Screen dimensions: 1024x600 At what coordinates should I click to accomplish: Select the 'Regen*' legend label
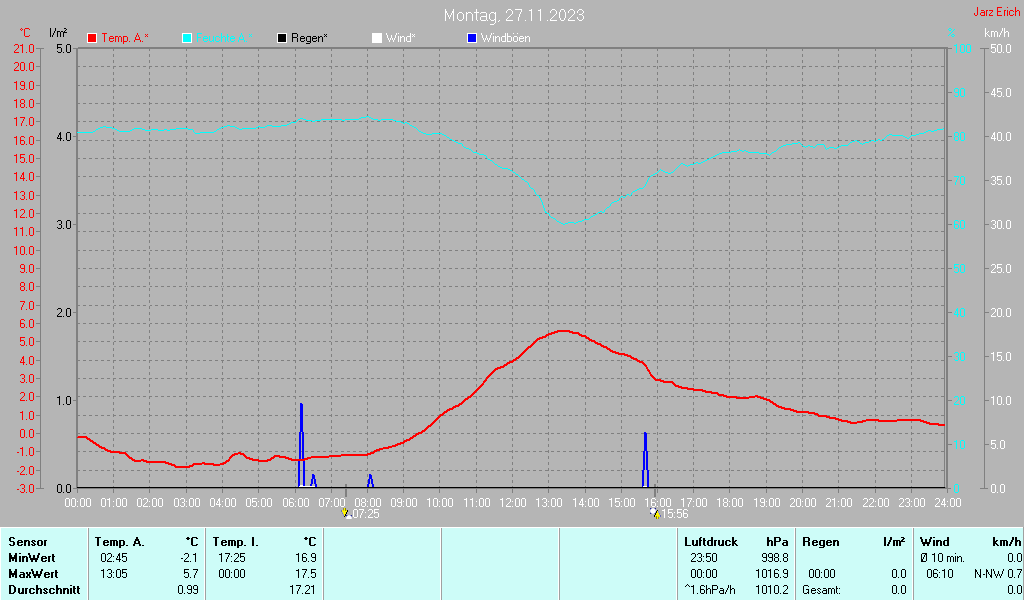[x=309, y=39]
